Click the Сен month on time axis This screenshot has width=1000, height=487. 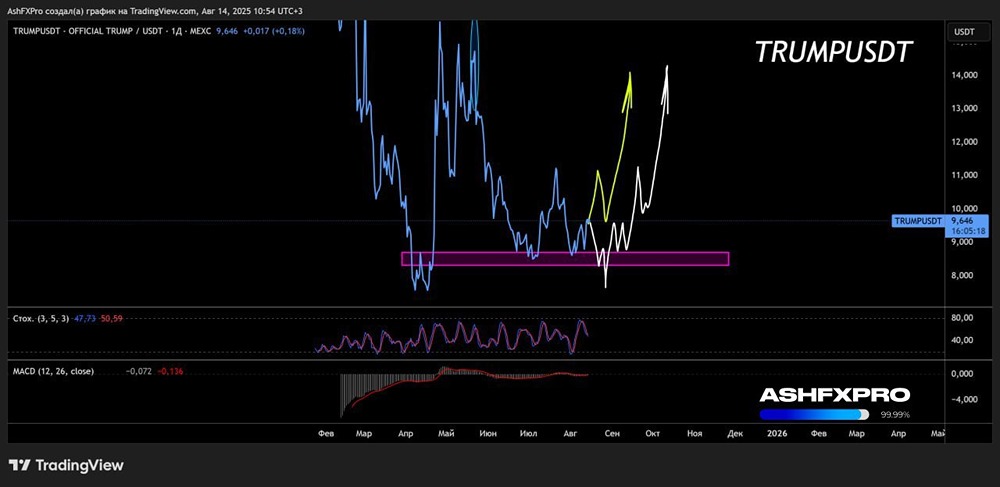pyautogui.click(x=612, y=433)
